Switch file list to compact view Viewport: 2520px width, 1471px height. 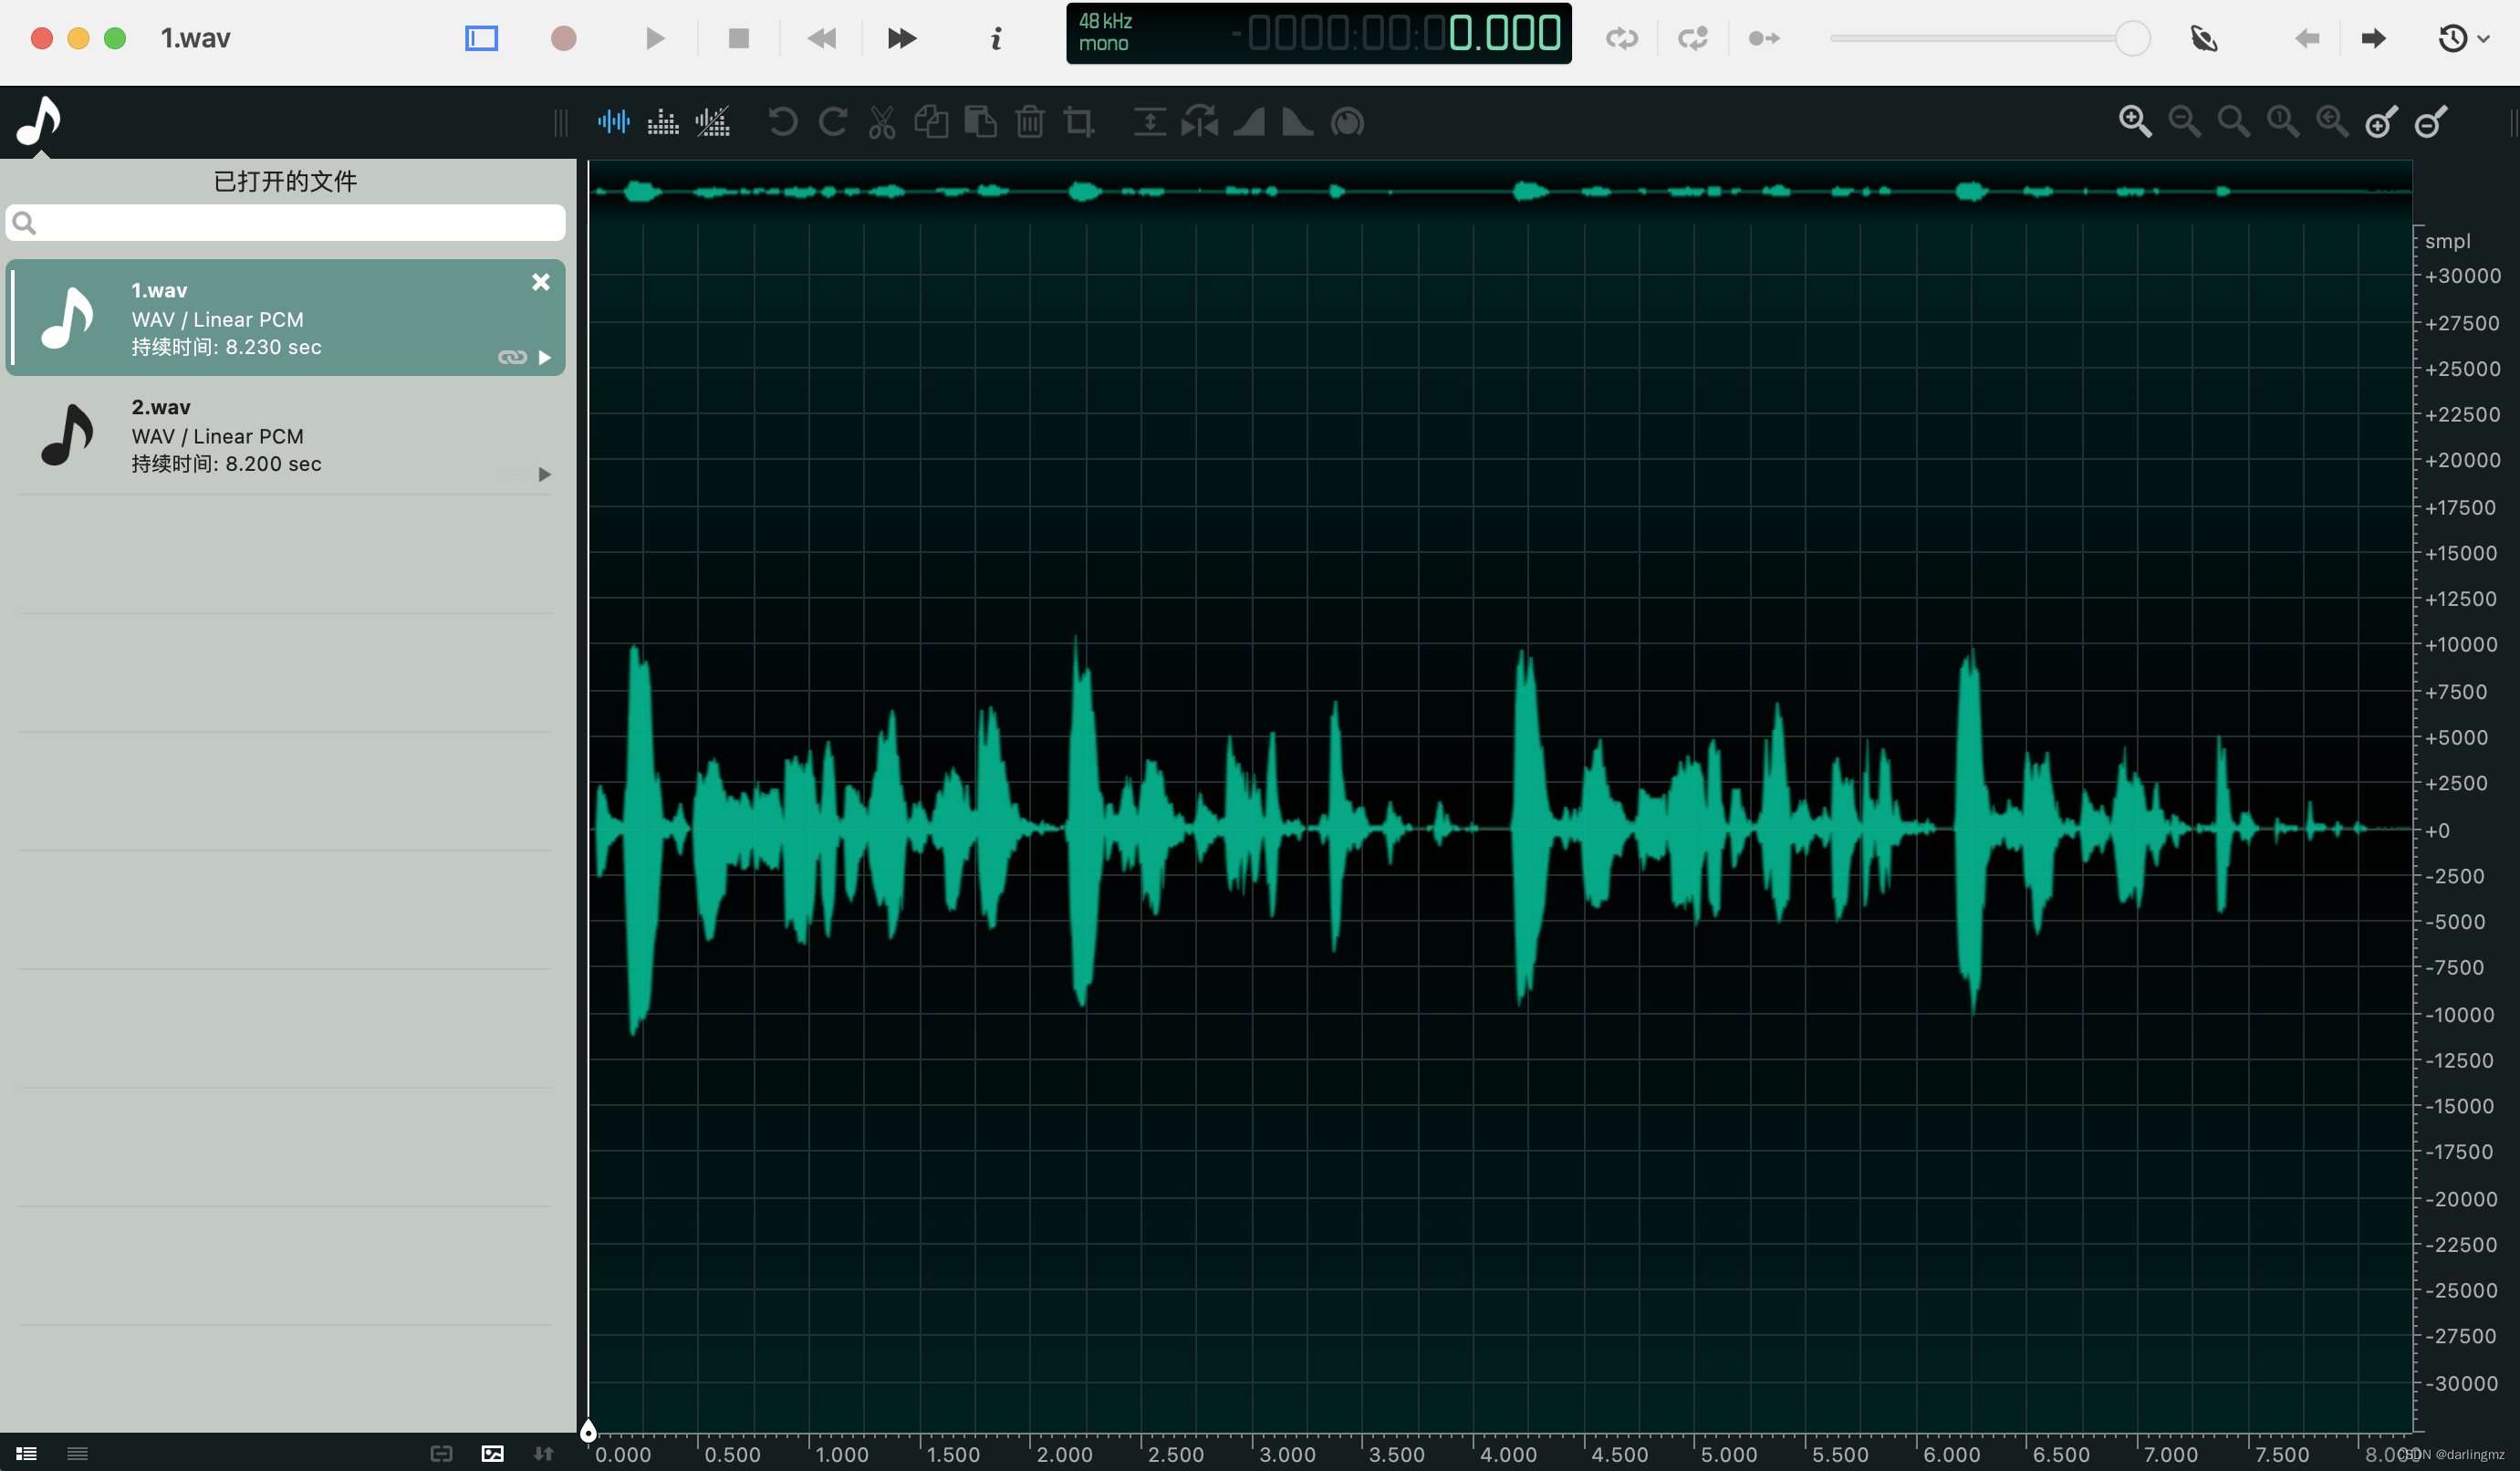point(78,1453)
